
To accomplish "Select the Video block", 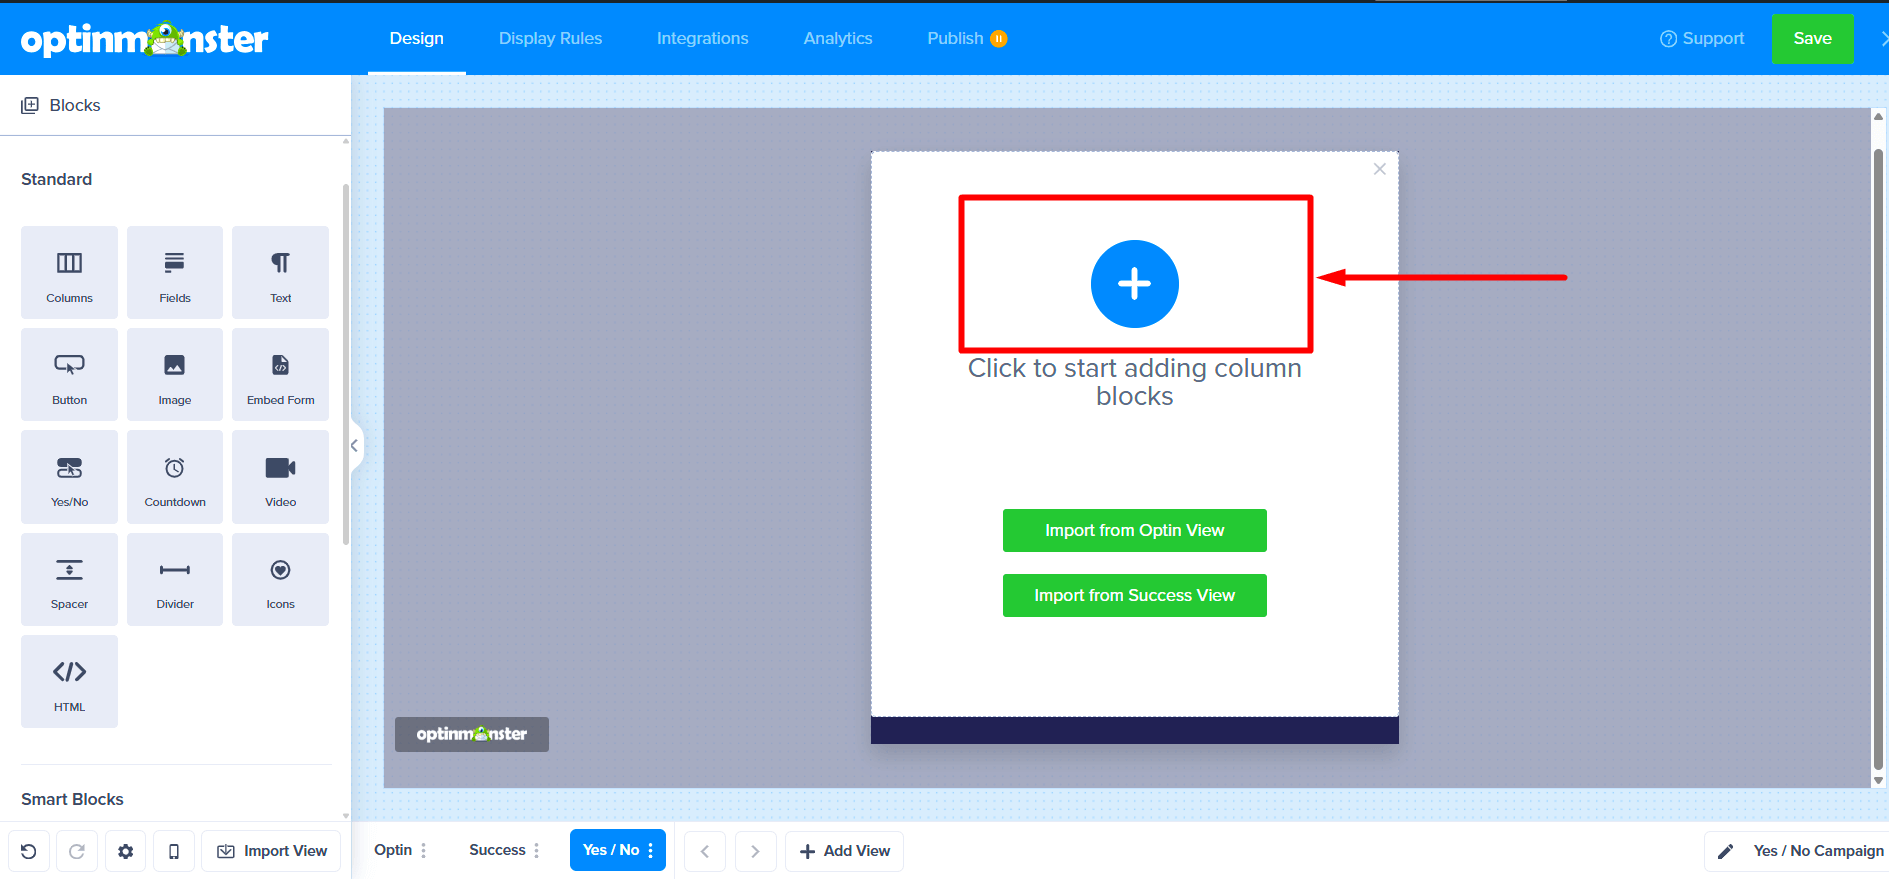I will coord(280,477).
